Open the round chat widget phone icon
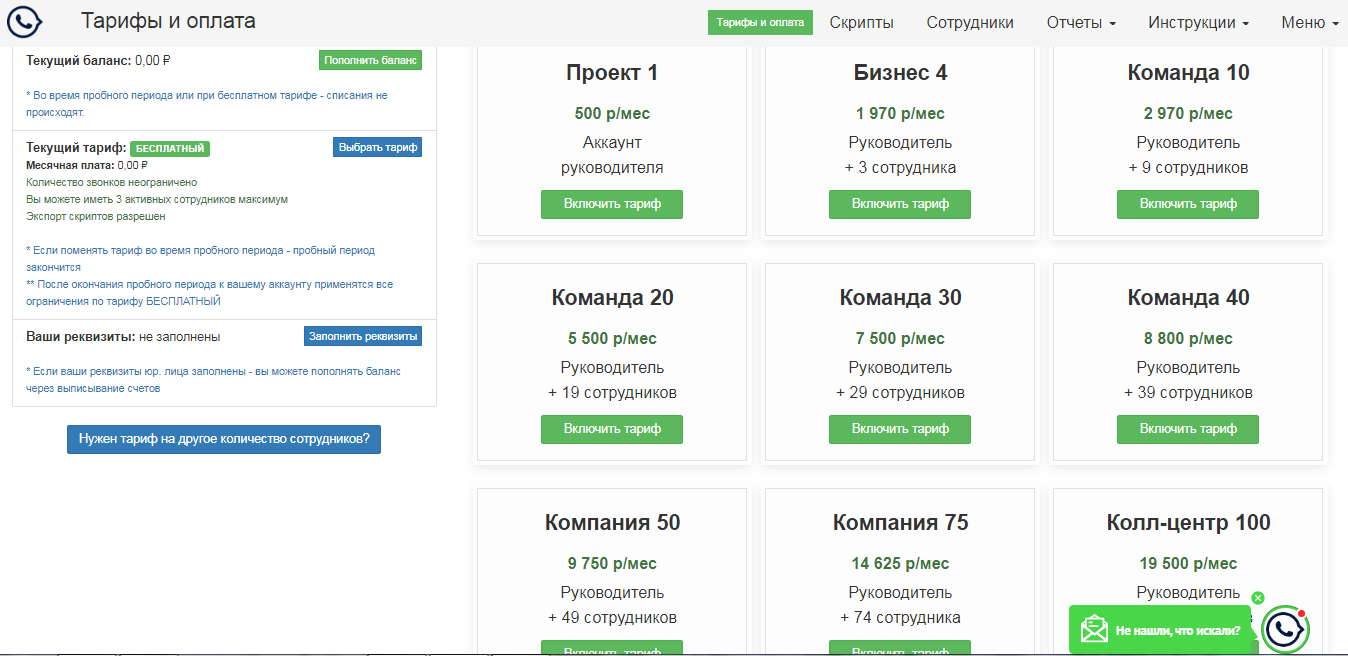Screen dimensions: 1348x656 point(1284,630)
